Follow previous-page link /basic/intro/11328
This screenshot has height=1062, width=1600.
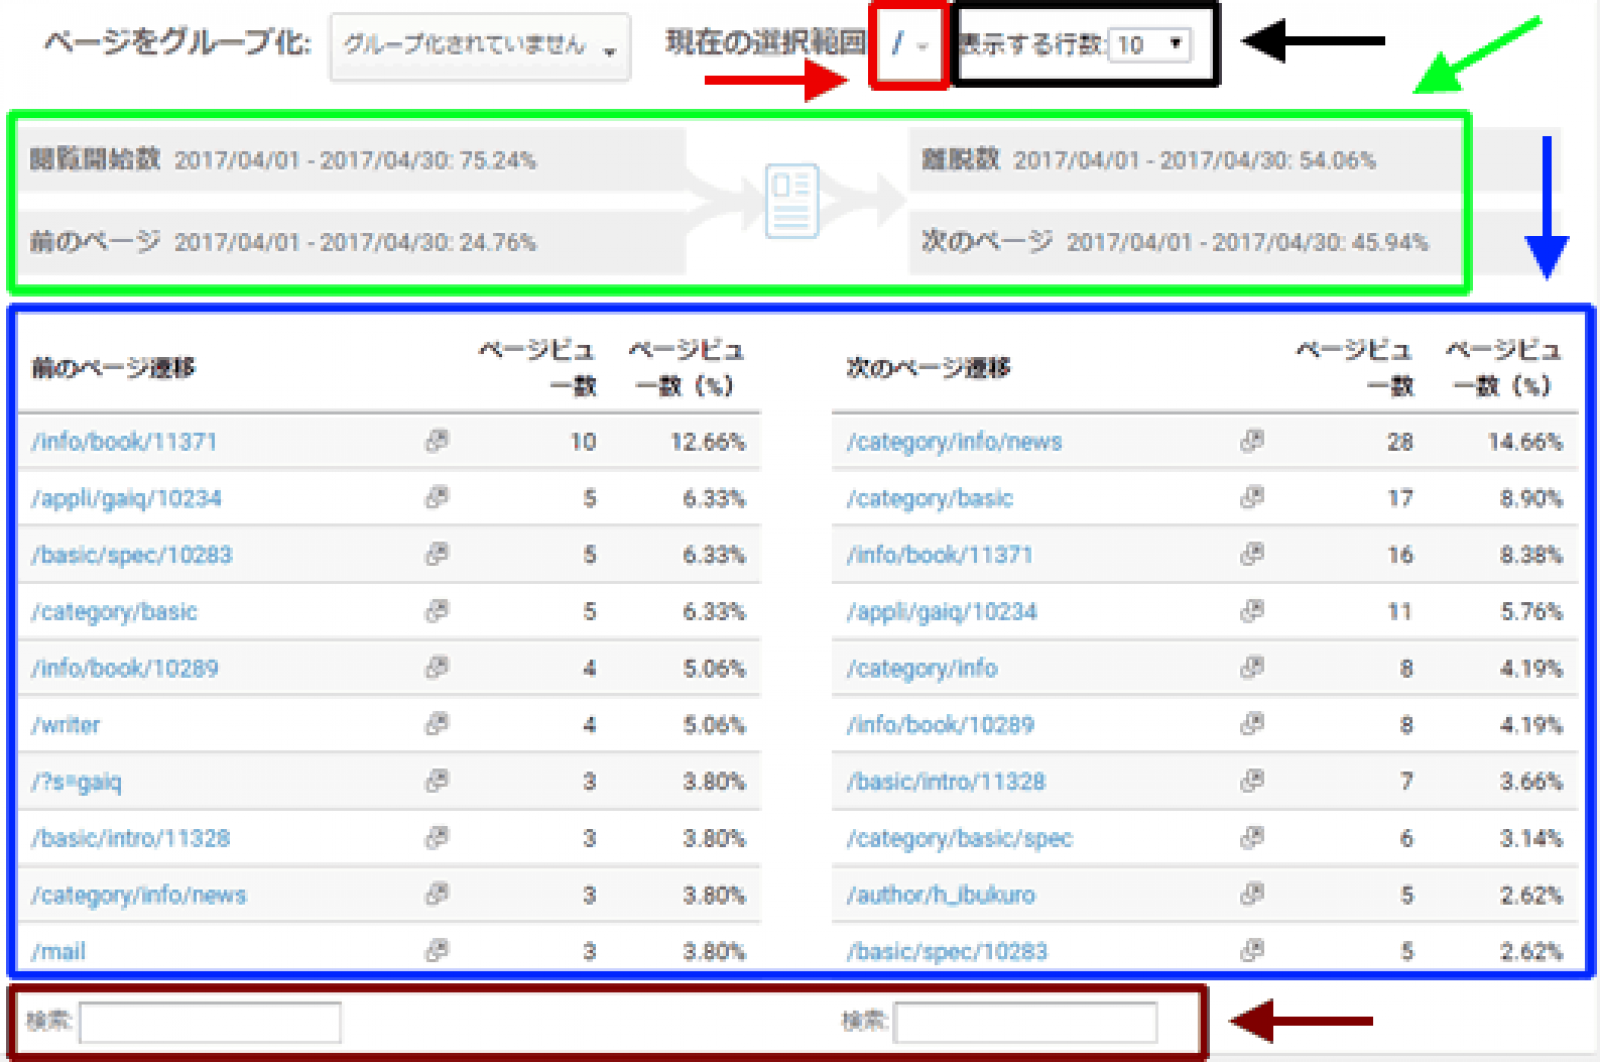coord(130,838)
